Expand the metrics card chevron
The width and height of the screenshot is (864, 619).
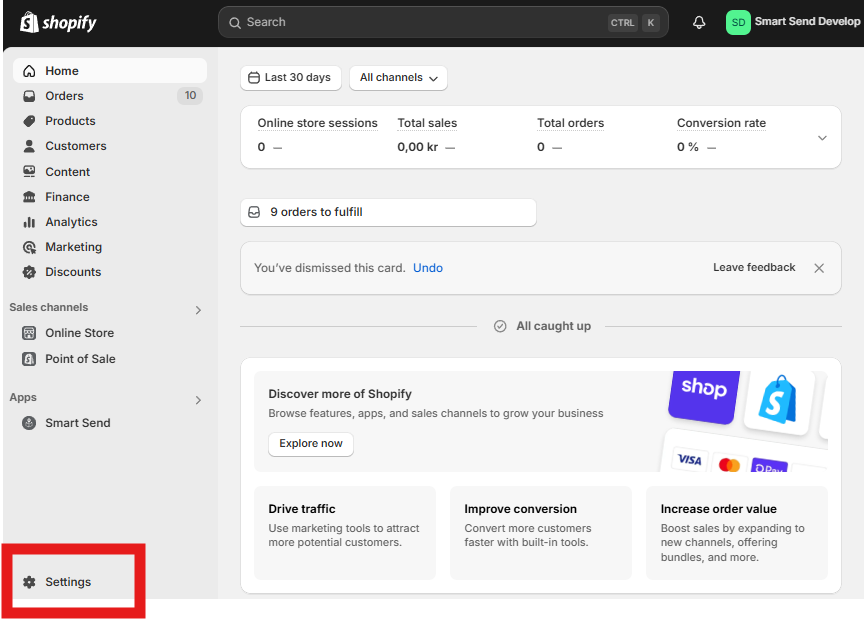click(822, 138)
